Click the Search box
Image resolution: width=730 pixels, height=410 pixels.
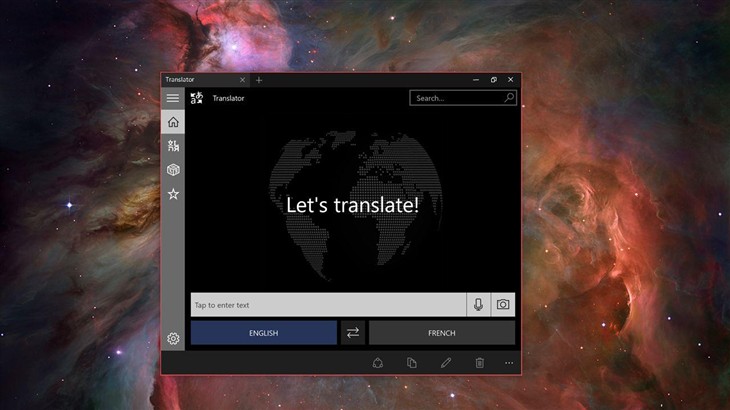(455, 98)
